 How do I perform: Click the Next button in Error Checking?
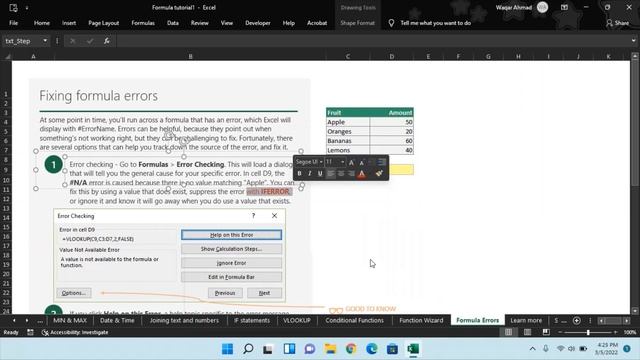[x=264, y=293]
